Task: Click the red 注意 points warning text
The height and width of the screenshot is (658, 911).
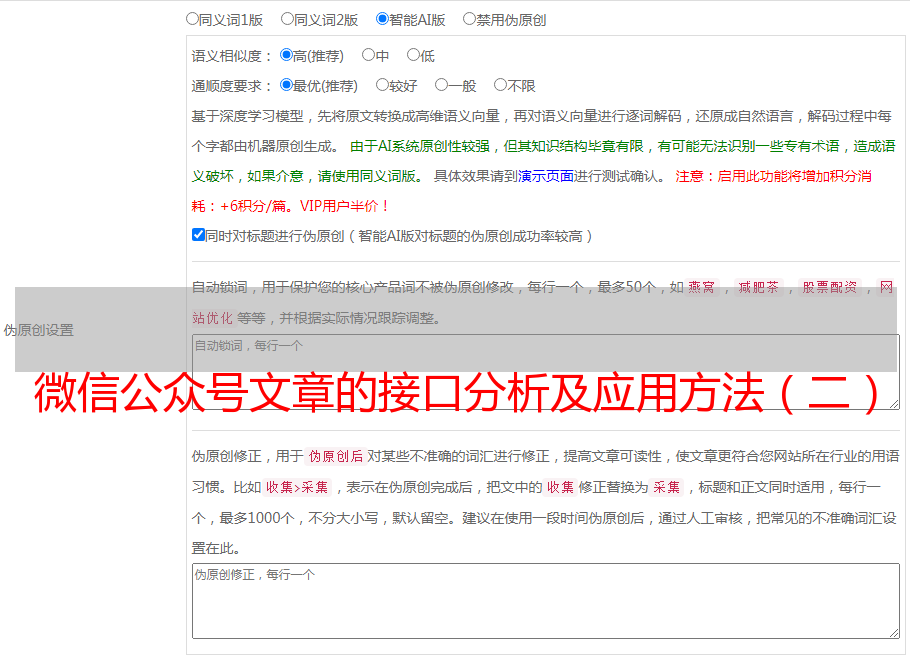Action: 532,191
